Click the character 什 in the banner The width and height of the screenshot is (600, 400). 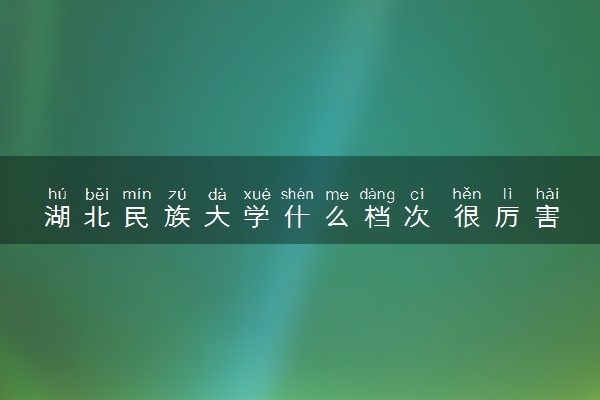297,217
